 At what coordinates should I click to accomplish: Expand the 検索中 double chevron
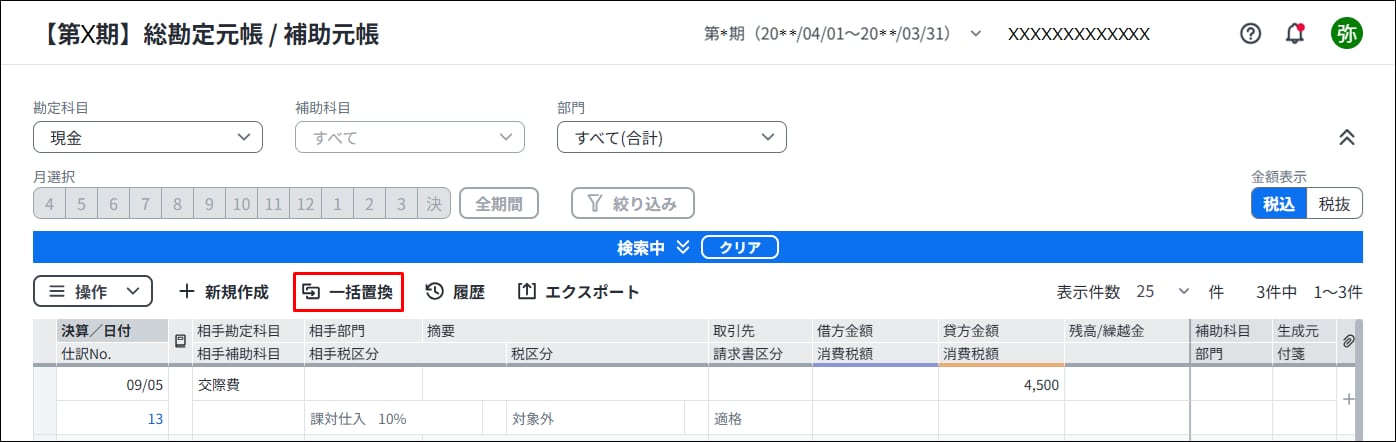coord(683,247)
